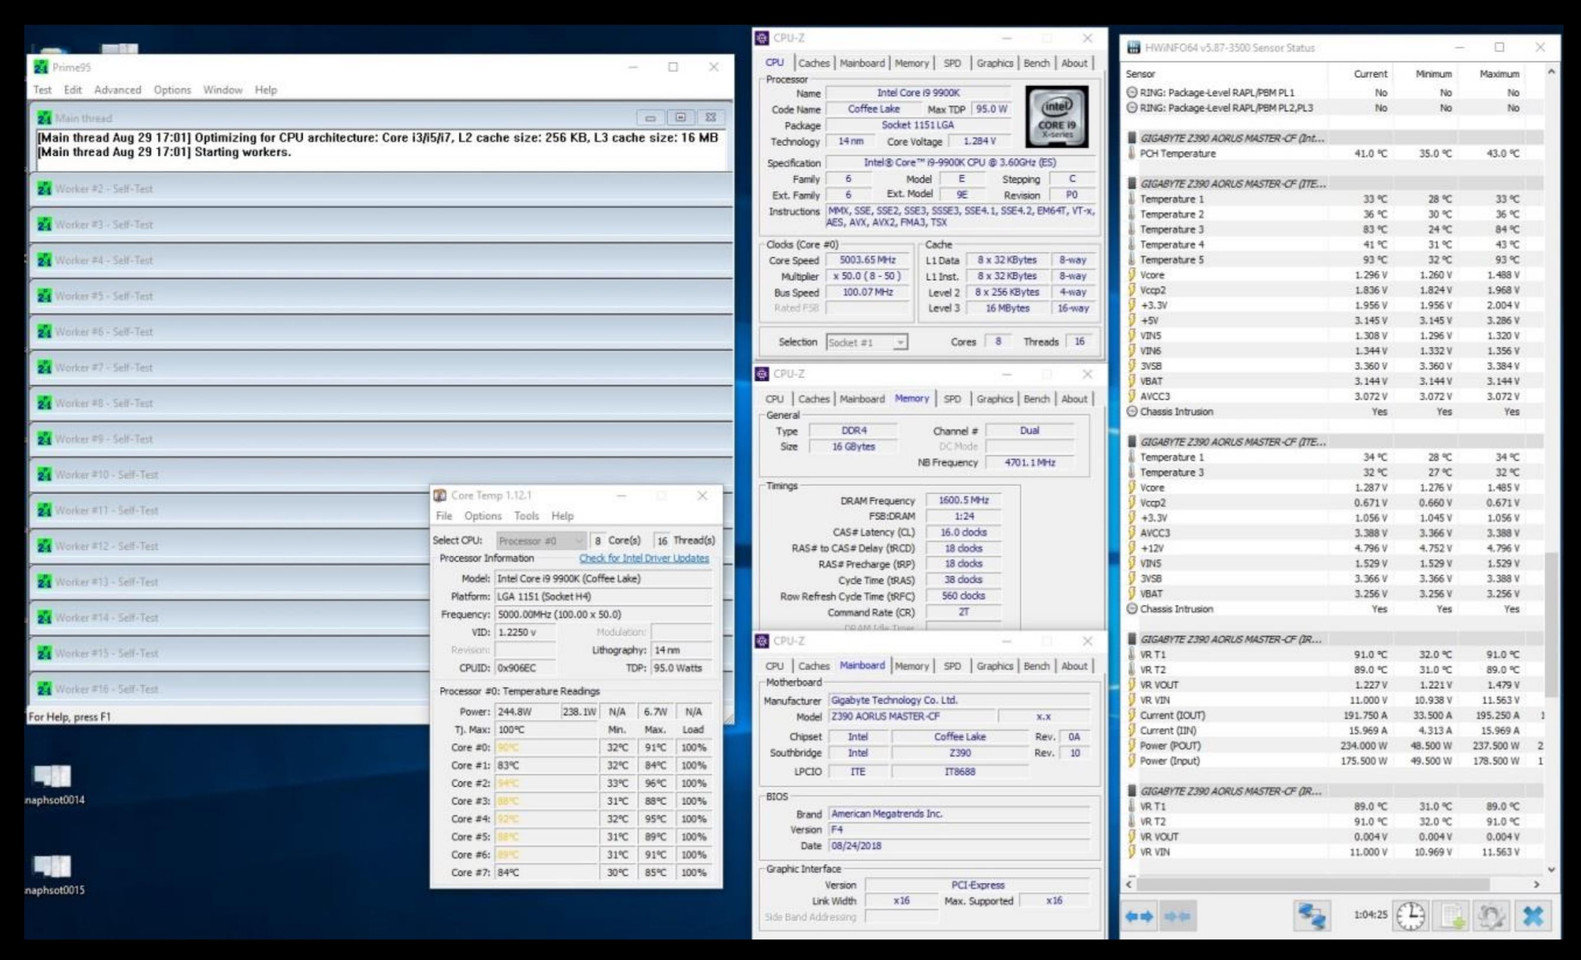The width and height of the screenshot is (1581, 960).
Task: Open the Advanced menu in Prime95
Action: [x=117, y=90]
